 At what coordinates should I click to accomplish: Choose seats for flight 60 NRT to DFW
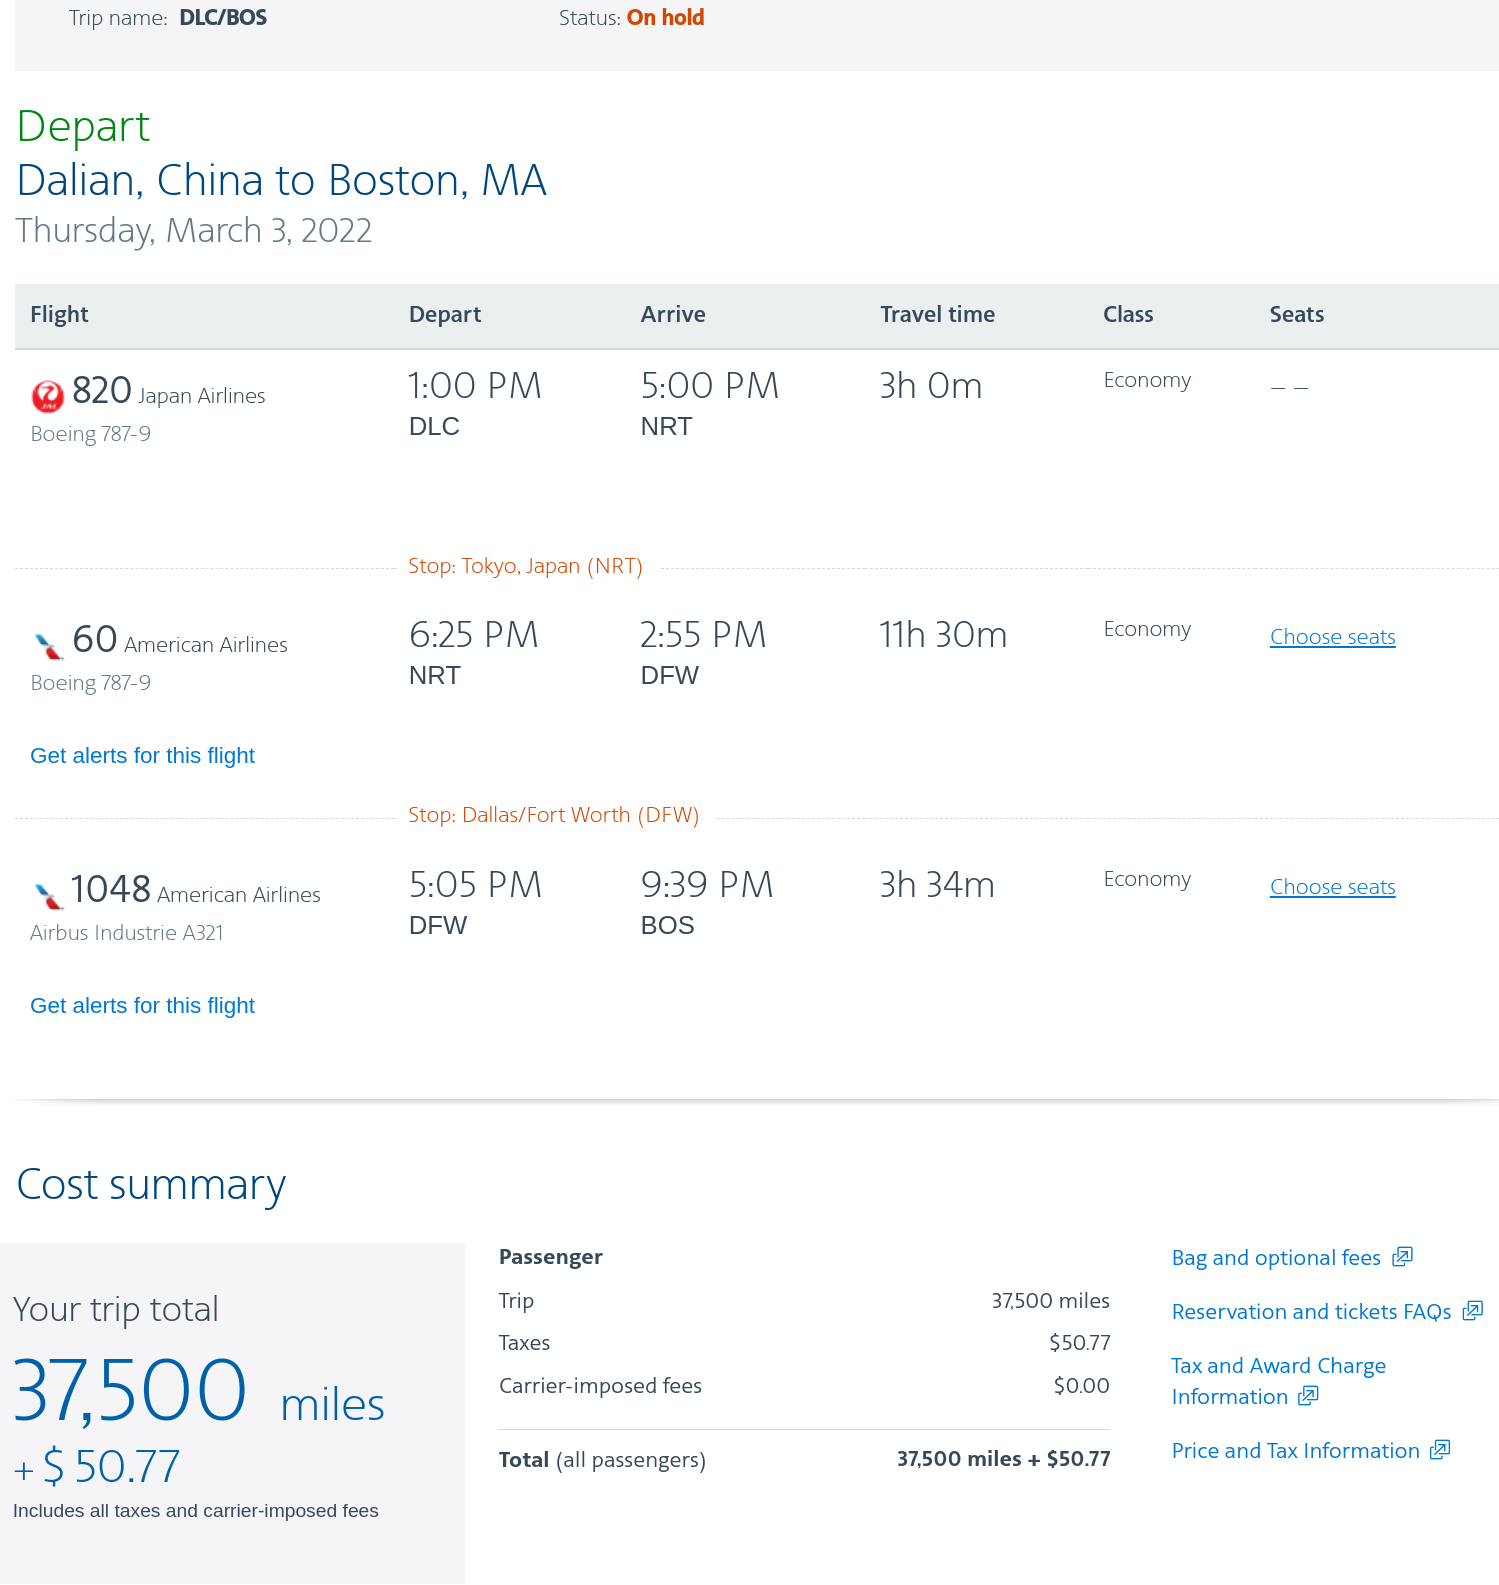point(1332,637)
